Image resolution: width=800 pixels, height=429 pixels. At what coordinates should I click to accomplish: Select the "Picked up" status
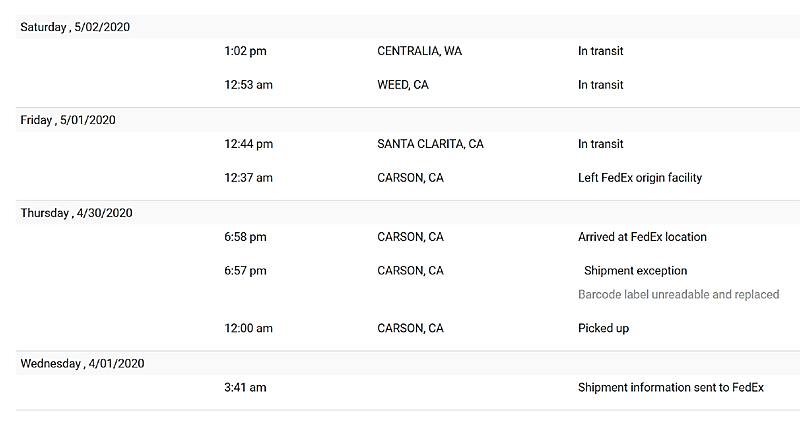point(603,328)
